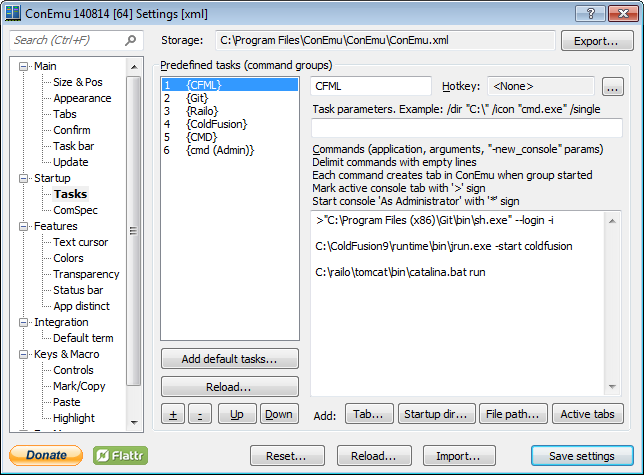This screenshot has height=475, width=644.
Task: Focus the Search settings field
Action: click(x=76, y=40)
